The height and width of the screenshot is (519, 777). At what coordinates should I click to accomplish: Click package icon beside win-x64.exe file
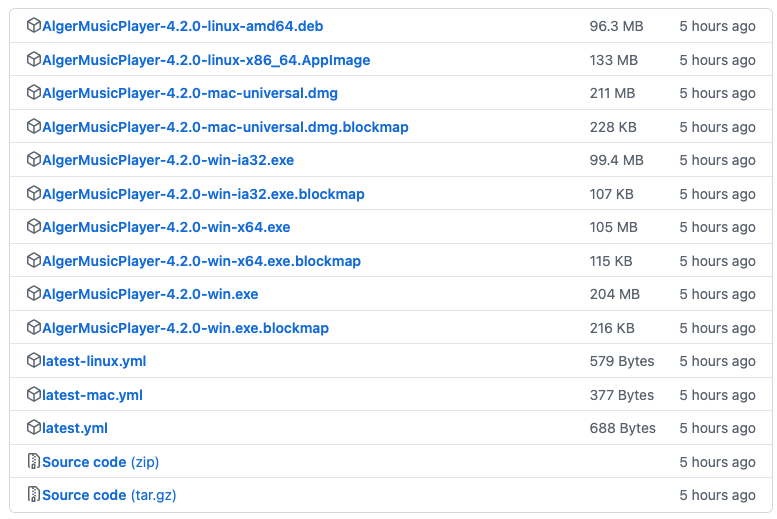tap(33, 227)
